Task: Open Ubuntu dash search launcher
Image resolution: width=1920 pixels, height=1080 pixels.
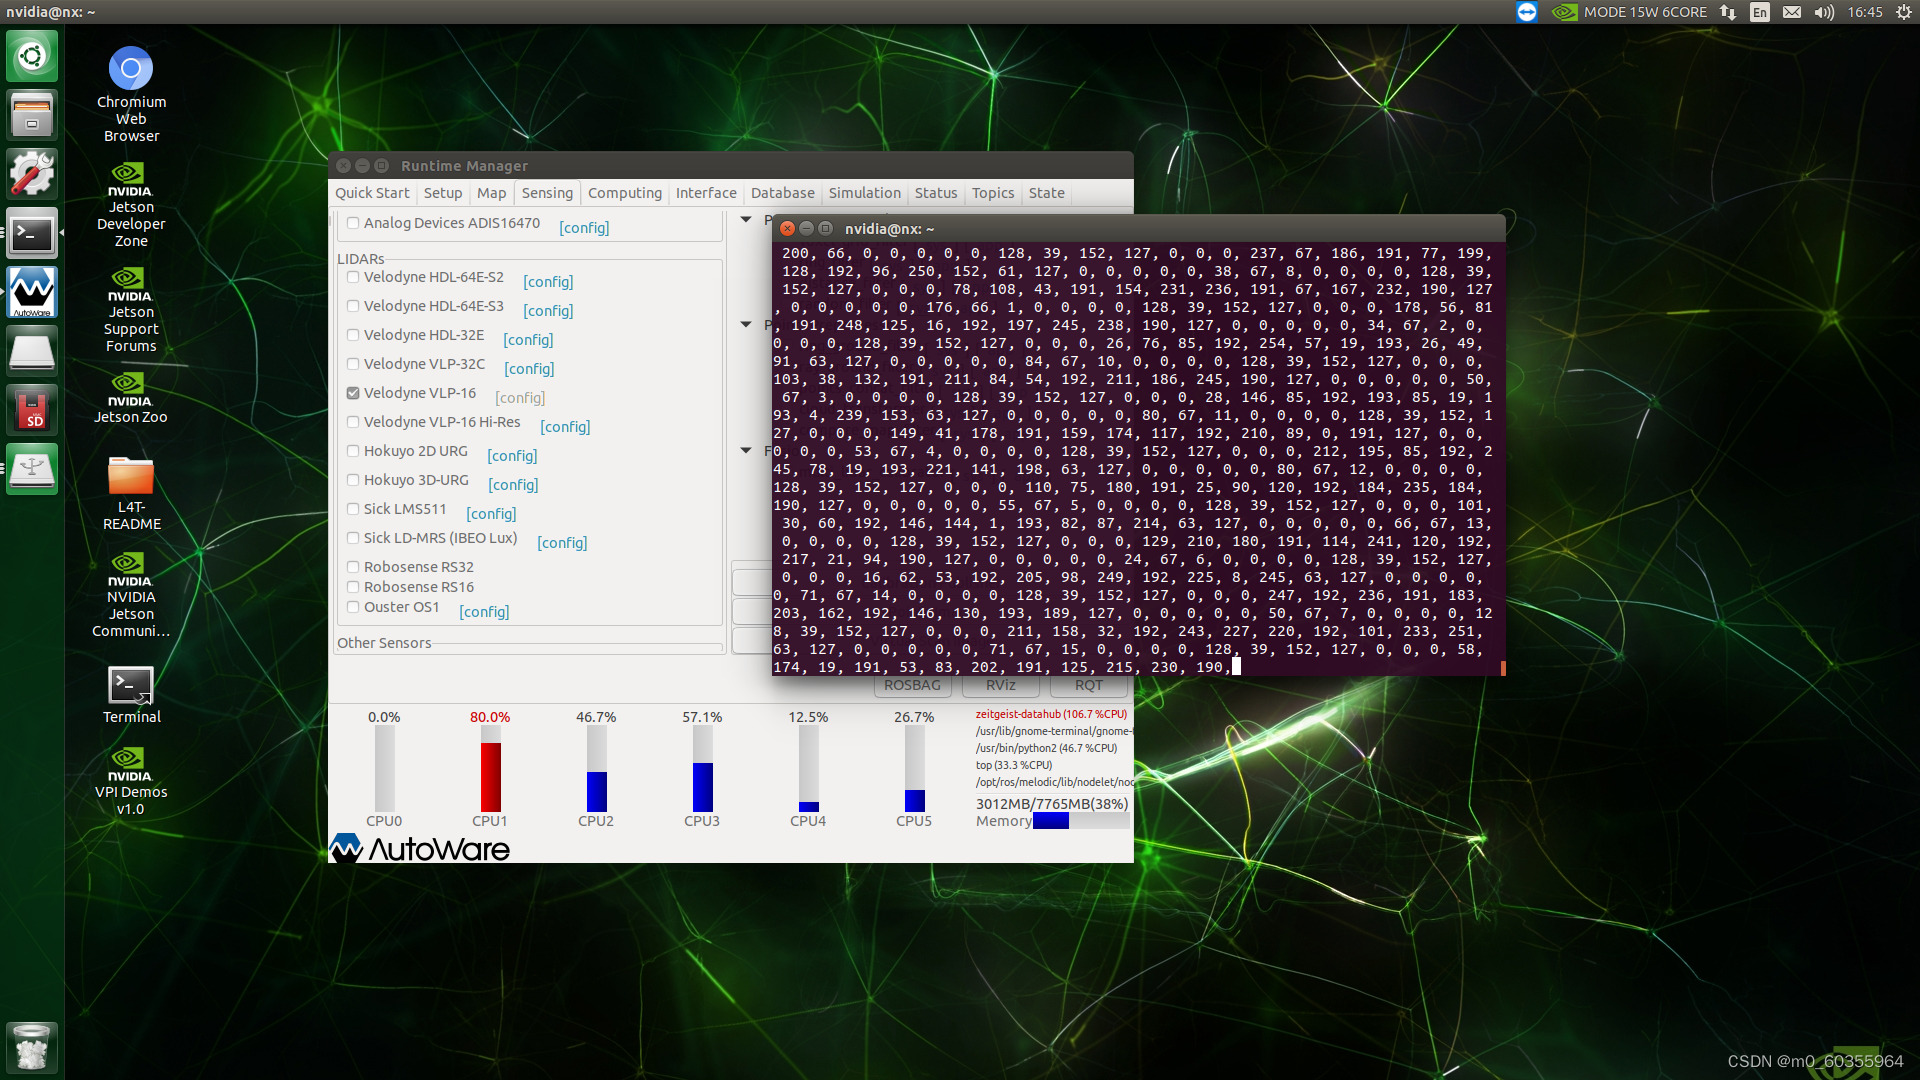Action: click(32, 56)
